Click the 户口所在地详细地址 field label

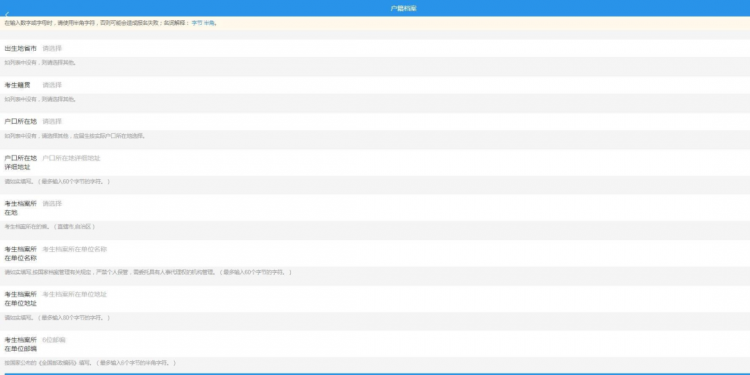click(x=21, y=163)
